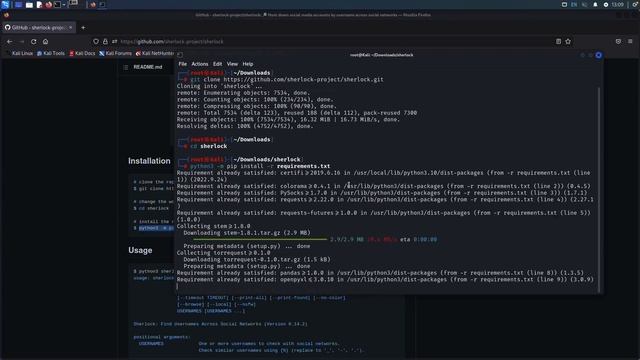Open the terminal Actions menu
Screen dimensions: 640x360
tap(200, 64)
